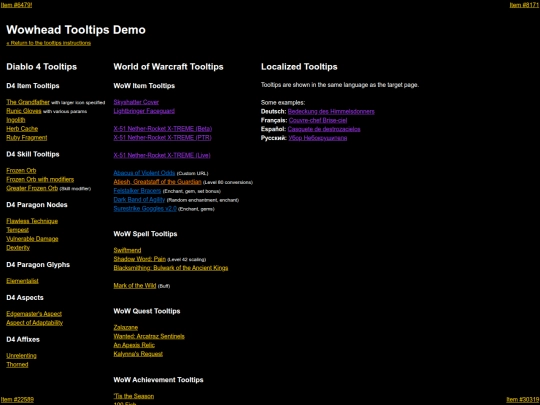Open the Français Couvre-chef link
Image resolution: width=540 pixels, height=405 pixels.
[x=318, y=120]
